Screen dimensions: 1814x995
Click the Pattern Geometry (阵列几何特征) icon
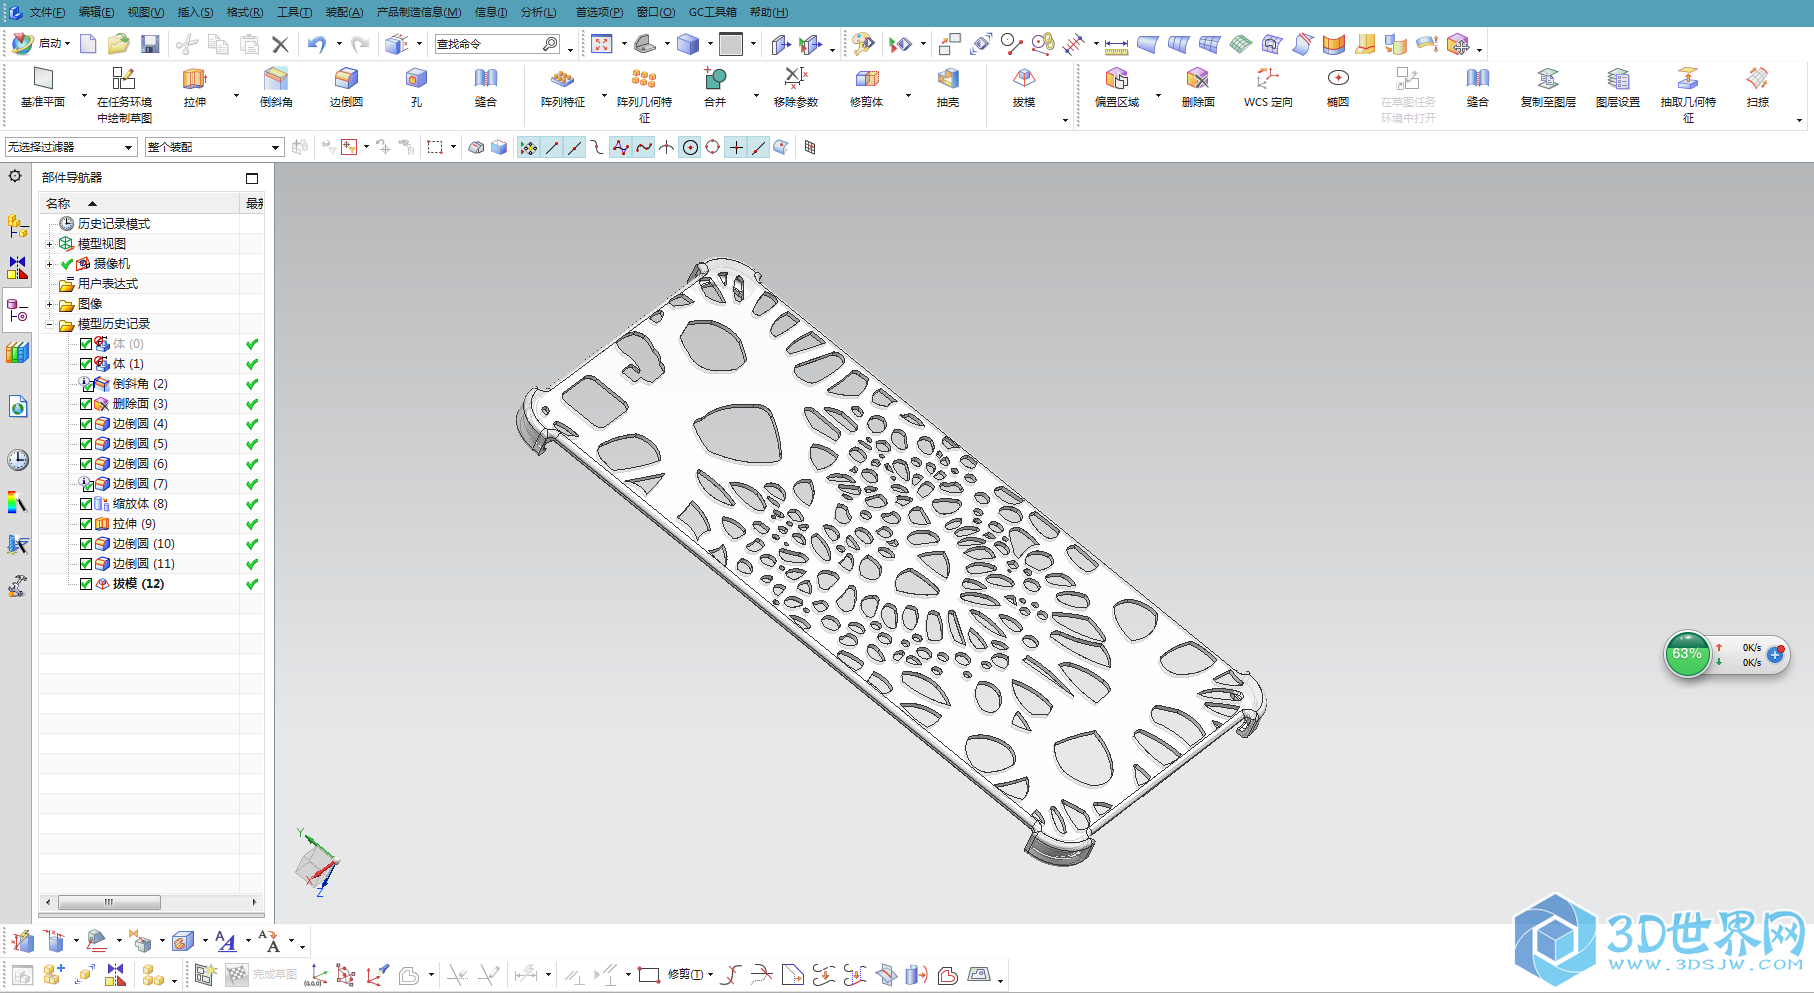click(x=644, y=94)
